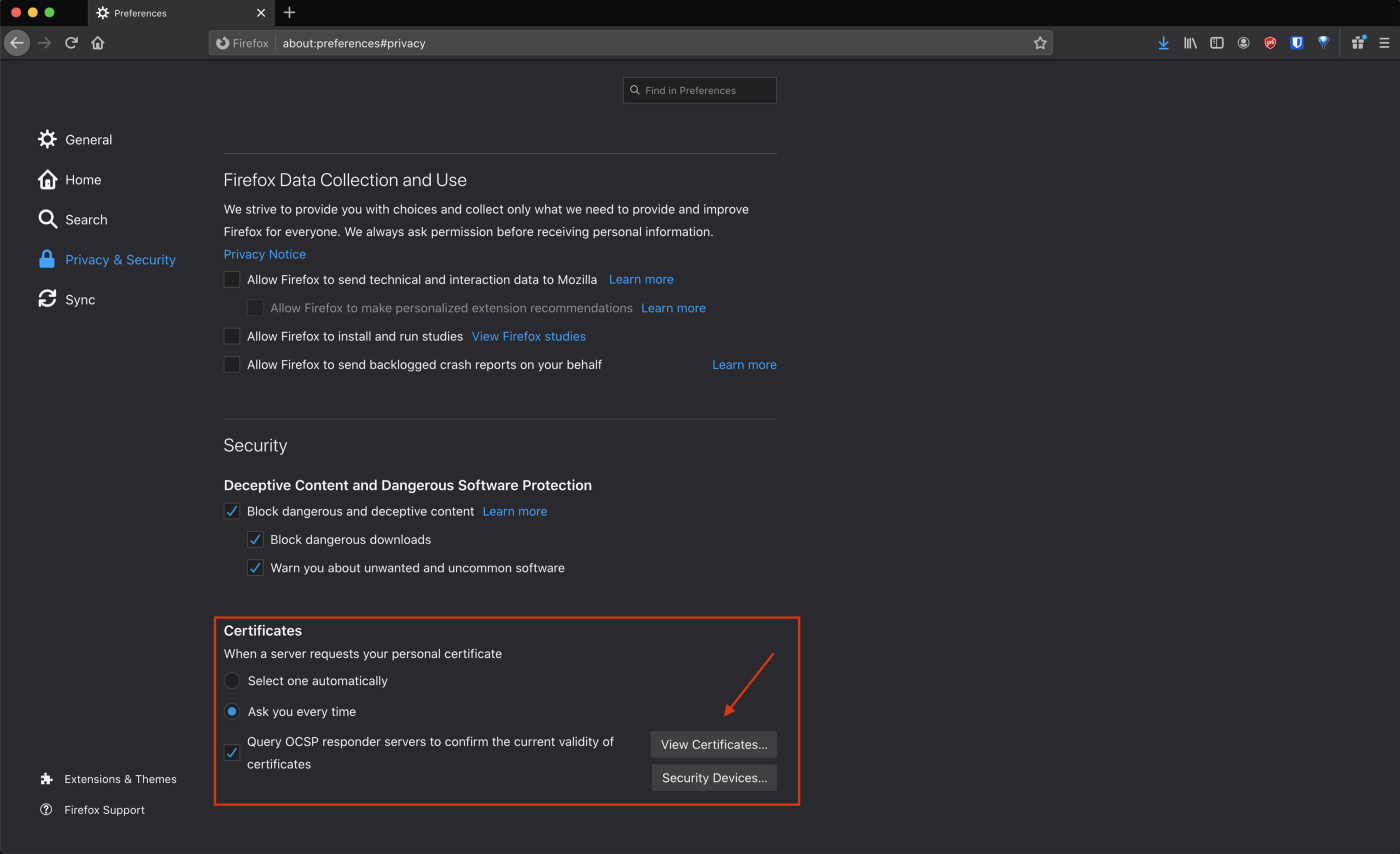This screenshot has width=1400, height=854.
Task: Select 'Select one automatically' radio option
Action: click(x=232, y=681)
